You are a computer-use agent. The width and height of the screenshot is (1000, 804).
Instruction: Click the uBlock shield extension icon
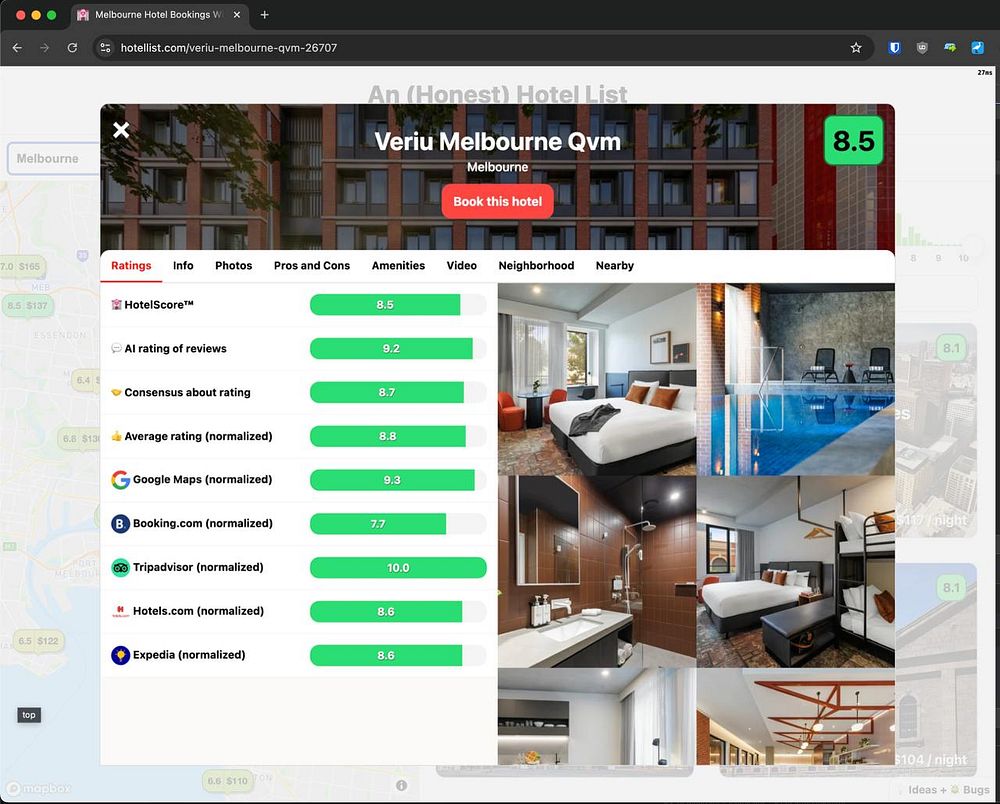coord(922,48)
